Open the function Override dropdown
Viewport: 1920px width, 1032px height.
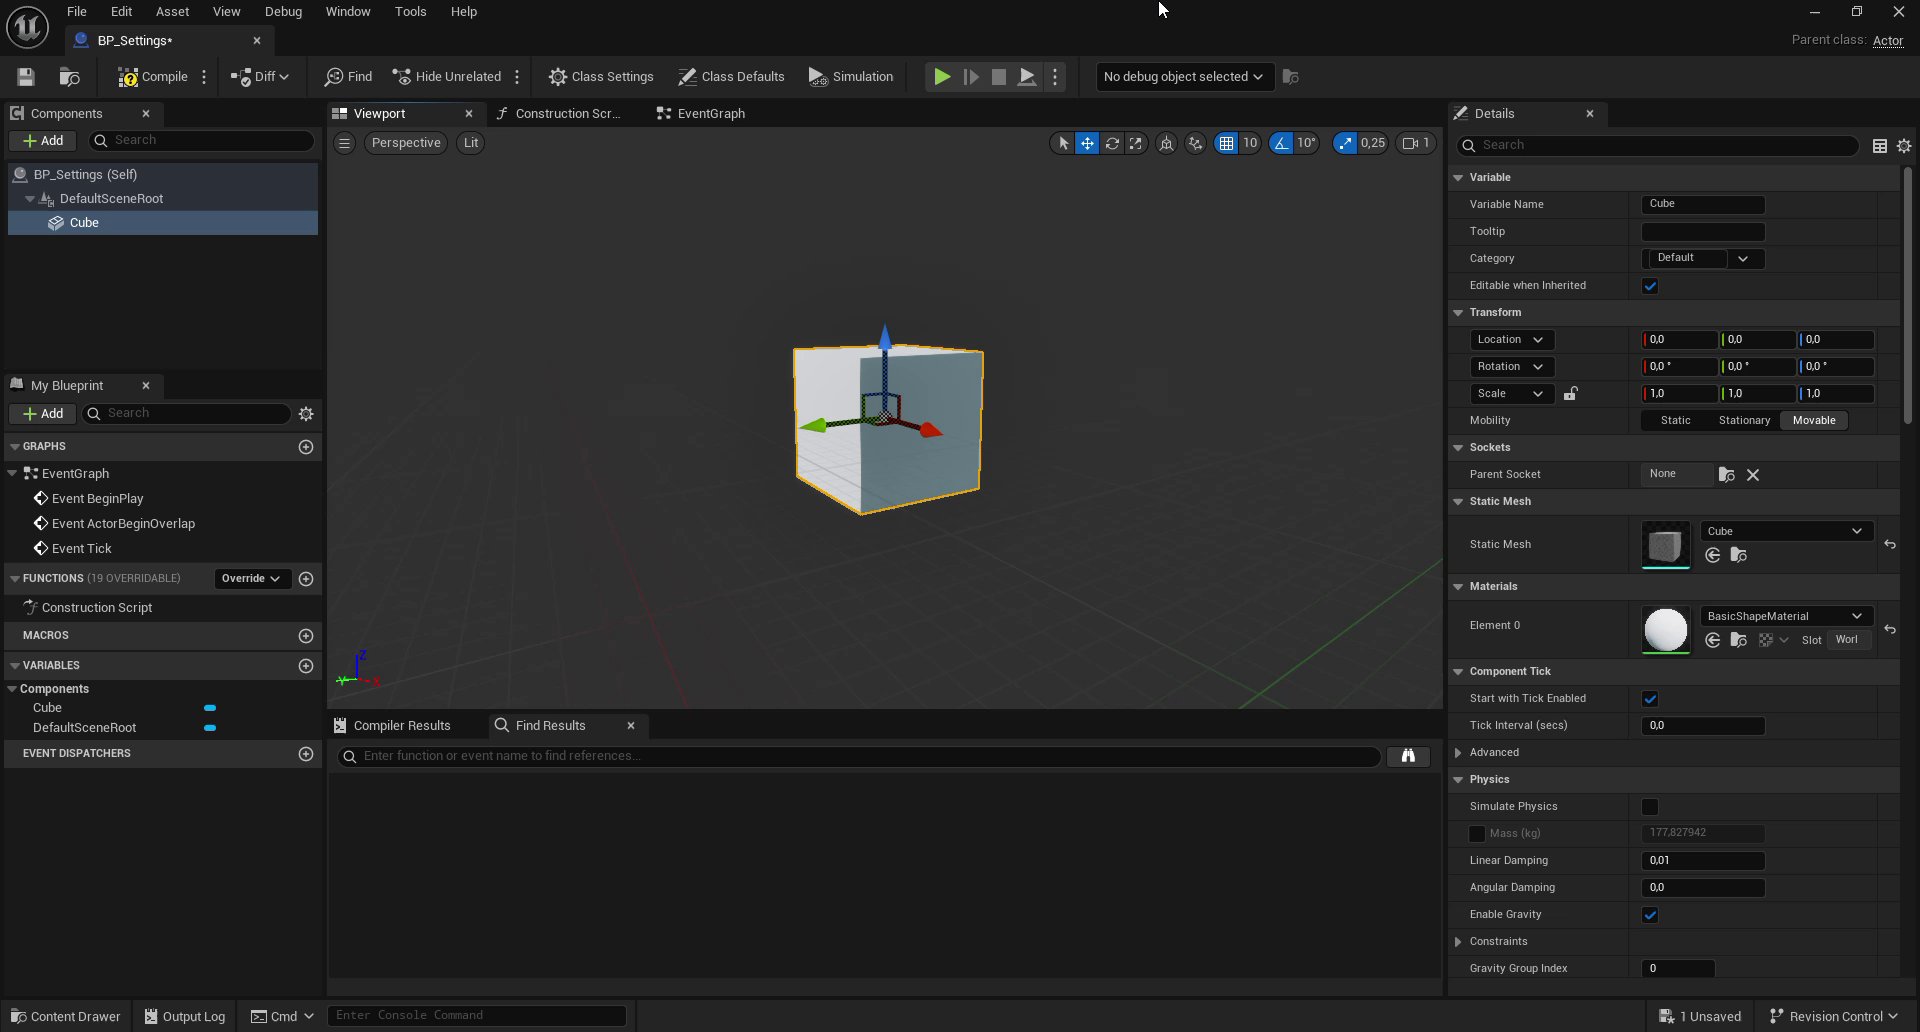pos(251,579)
